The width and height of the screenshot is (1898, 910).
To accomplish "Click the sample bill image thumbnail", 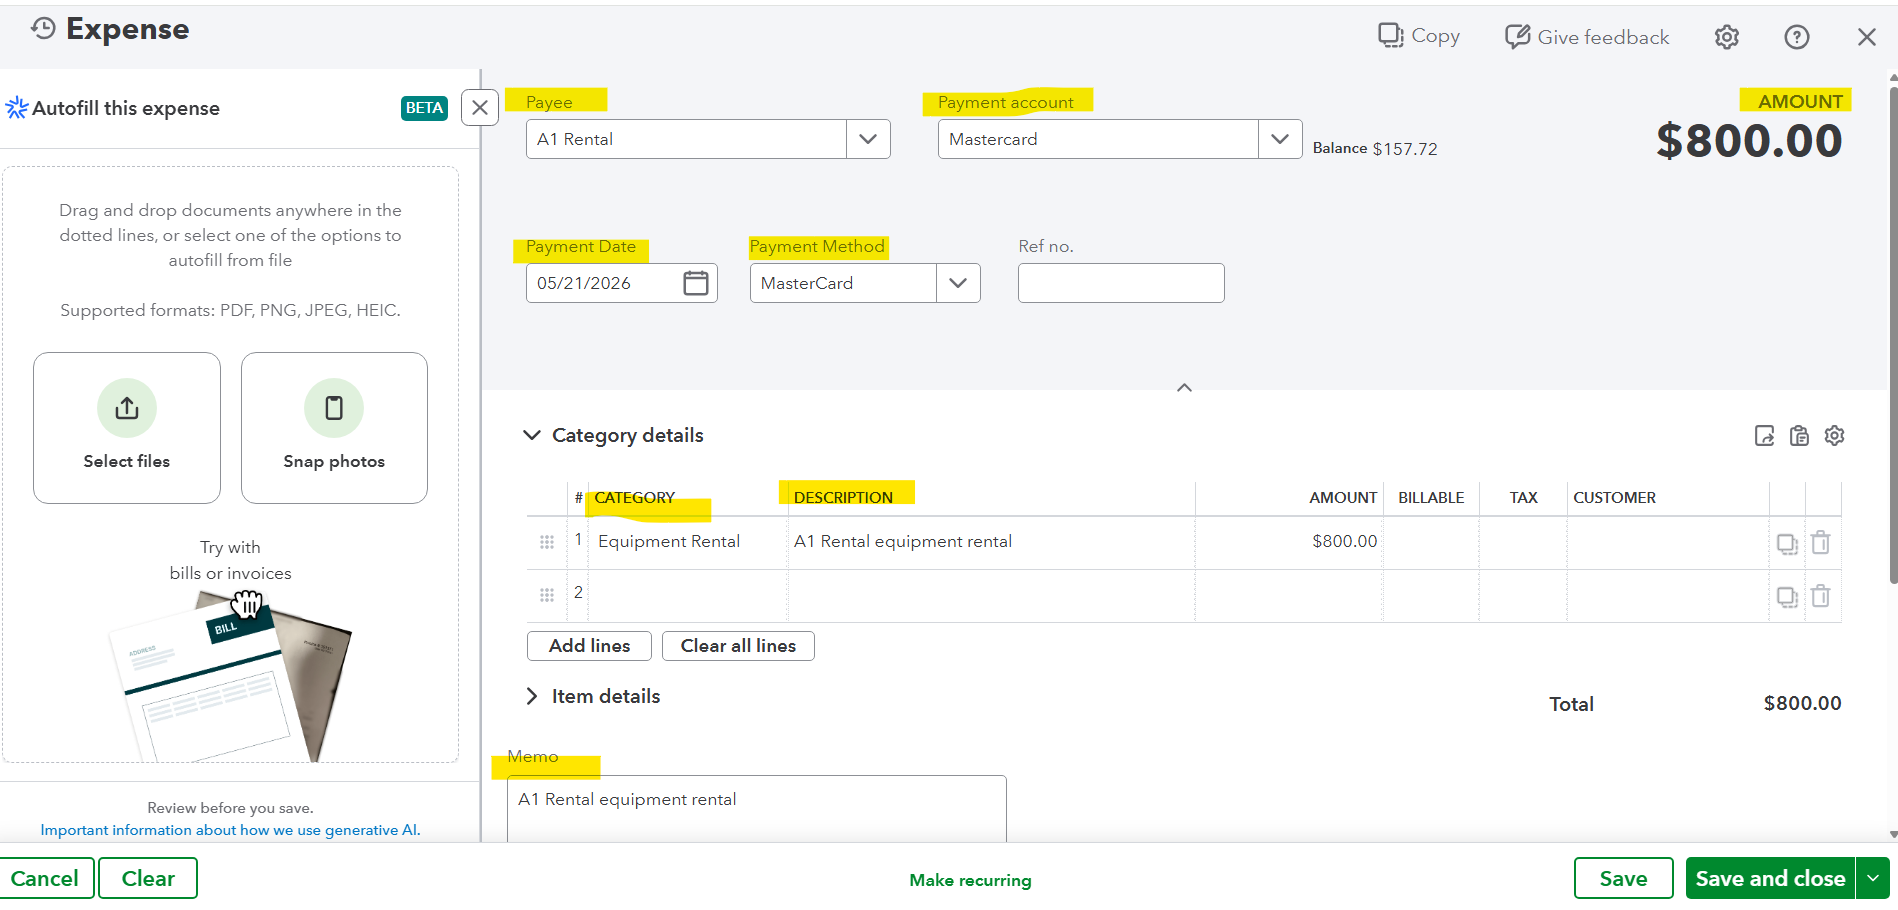I will pos(230,676).
